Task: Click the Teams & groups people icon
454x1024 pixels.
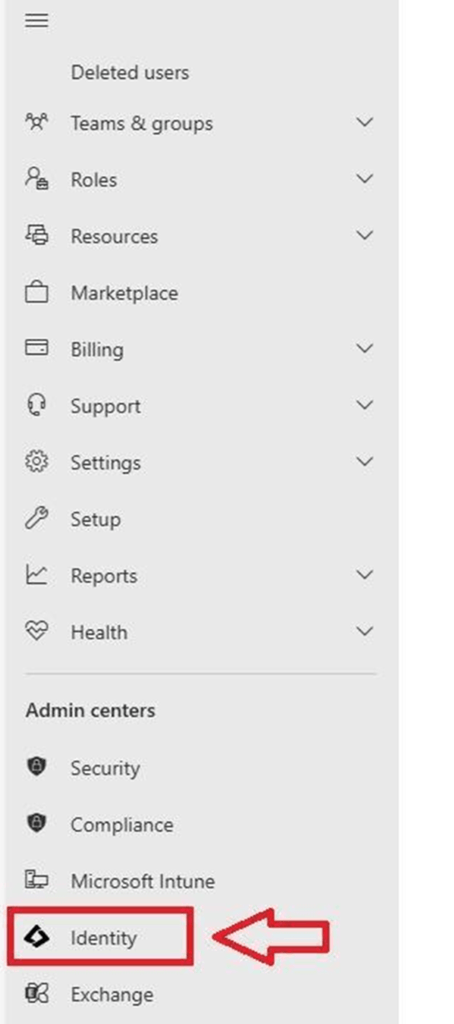Action: pos(37,122)
